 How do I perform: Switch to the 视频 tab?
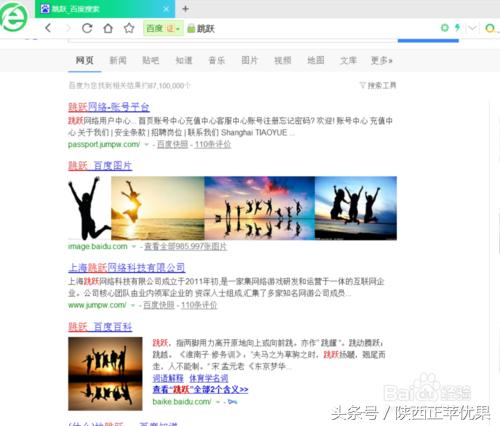[x=283, y=60]
